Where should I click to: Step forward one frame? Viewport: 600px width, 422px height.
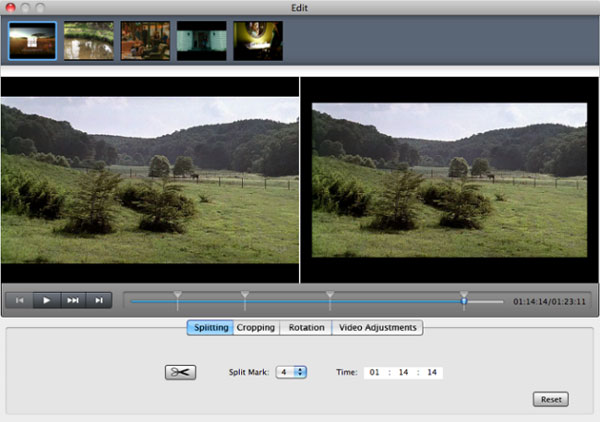(x=99, y=300)
